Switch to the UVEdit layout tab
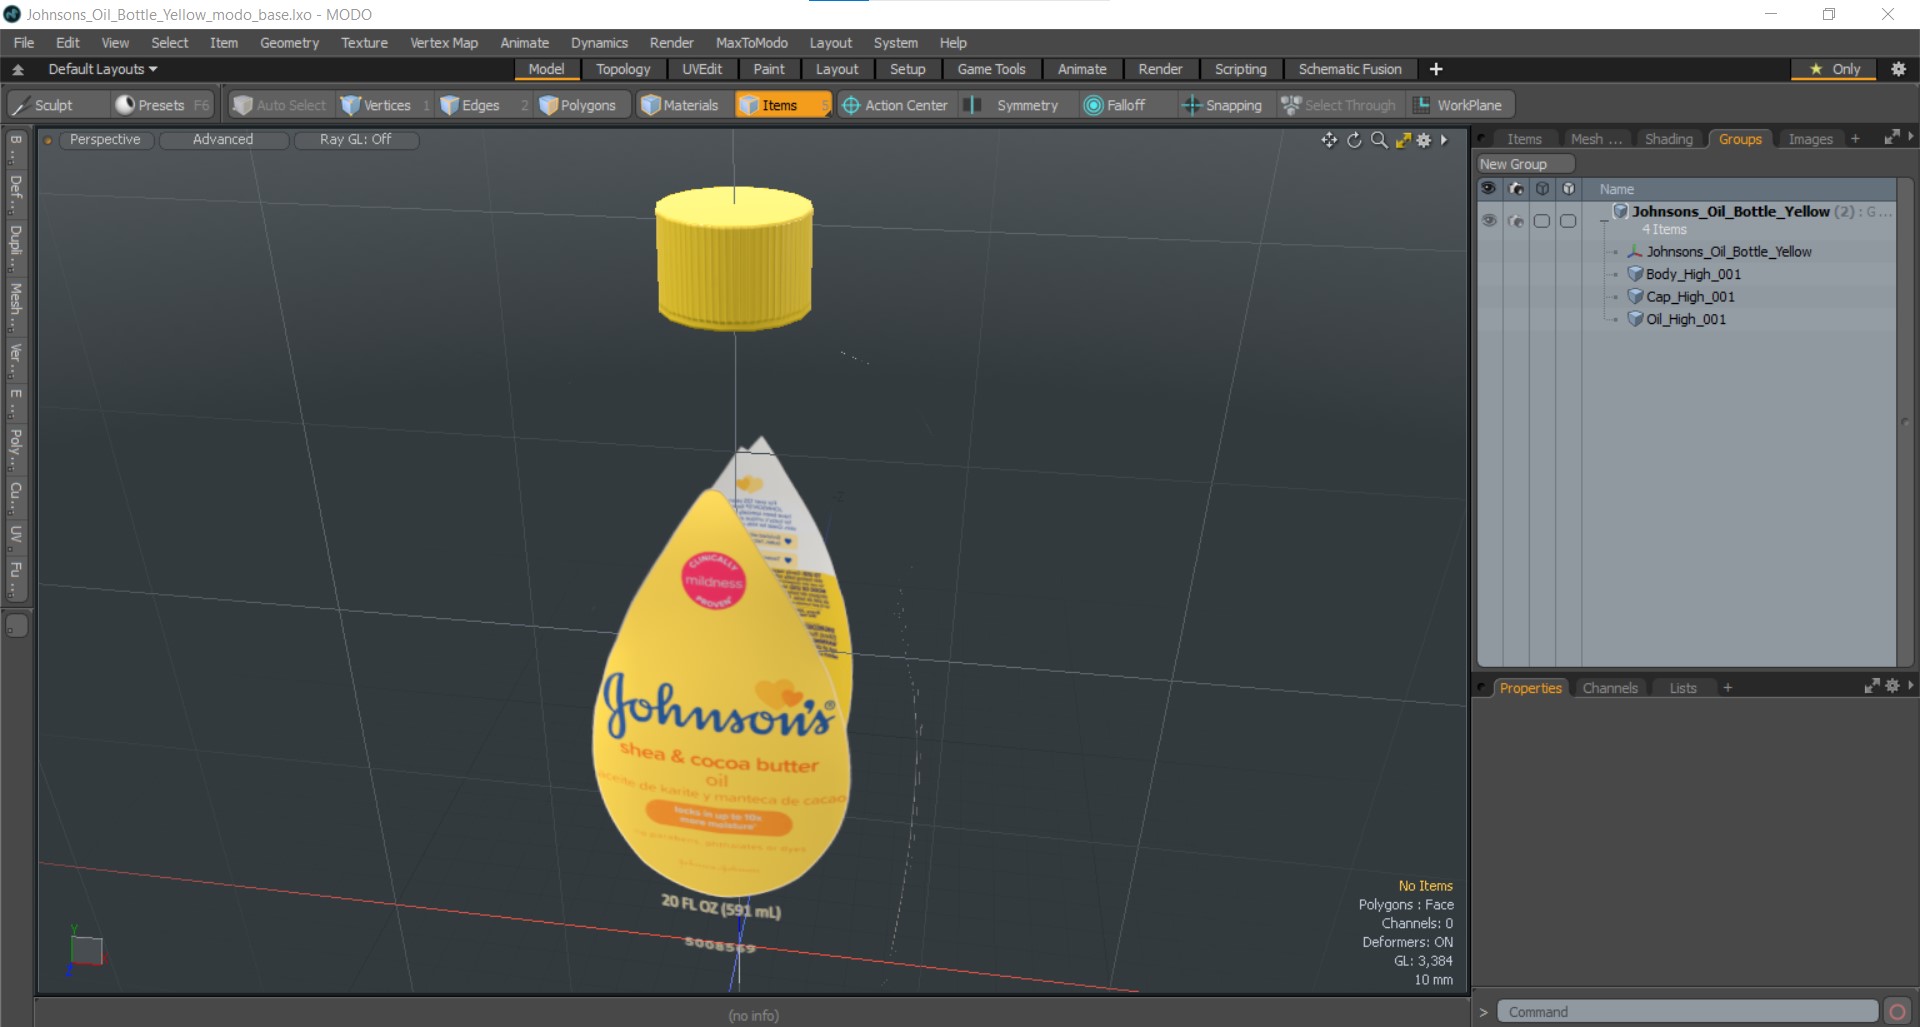This screenshot has width=1920, height=1027. (x=702, y=69)
